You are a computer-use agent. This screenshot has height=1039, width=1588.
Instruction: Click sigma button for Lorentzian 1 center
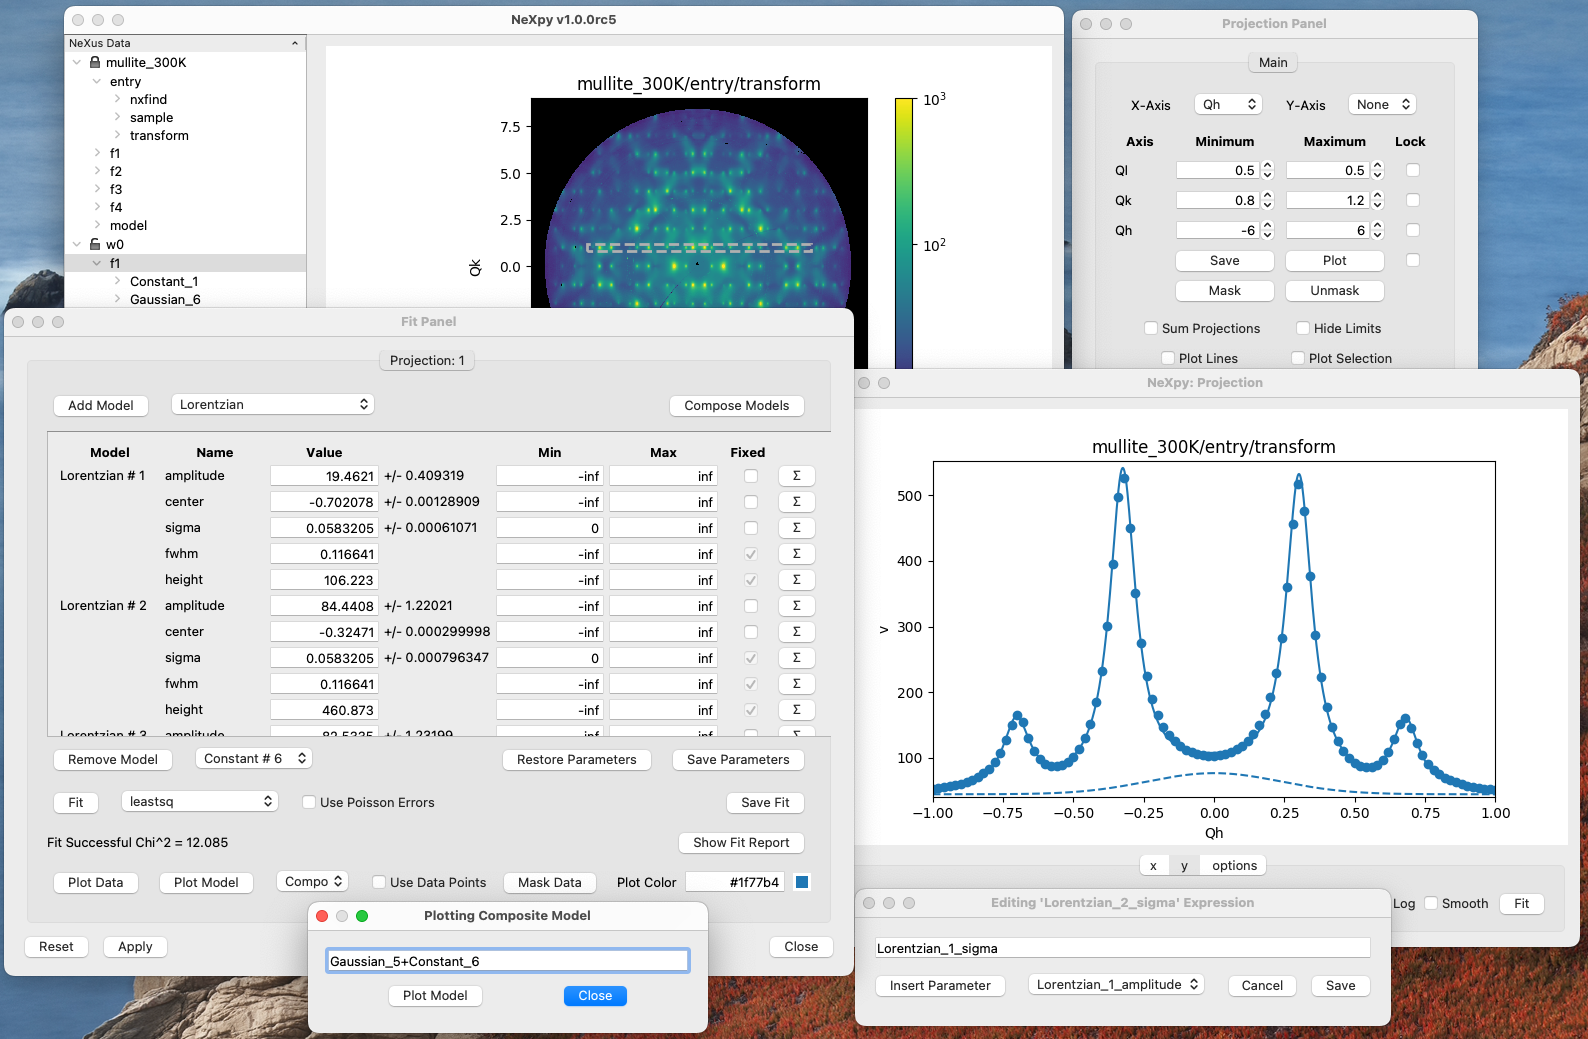[x=796, y=502]
